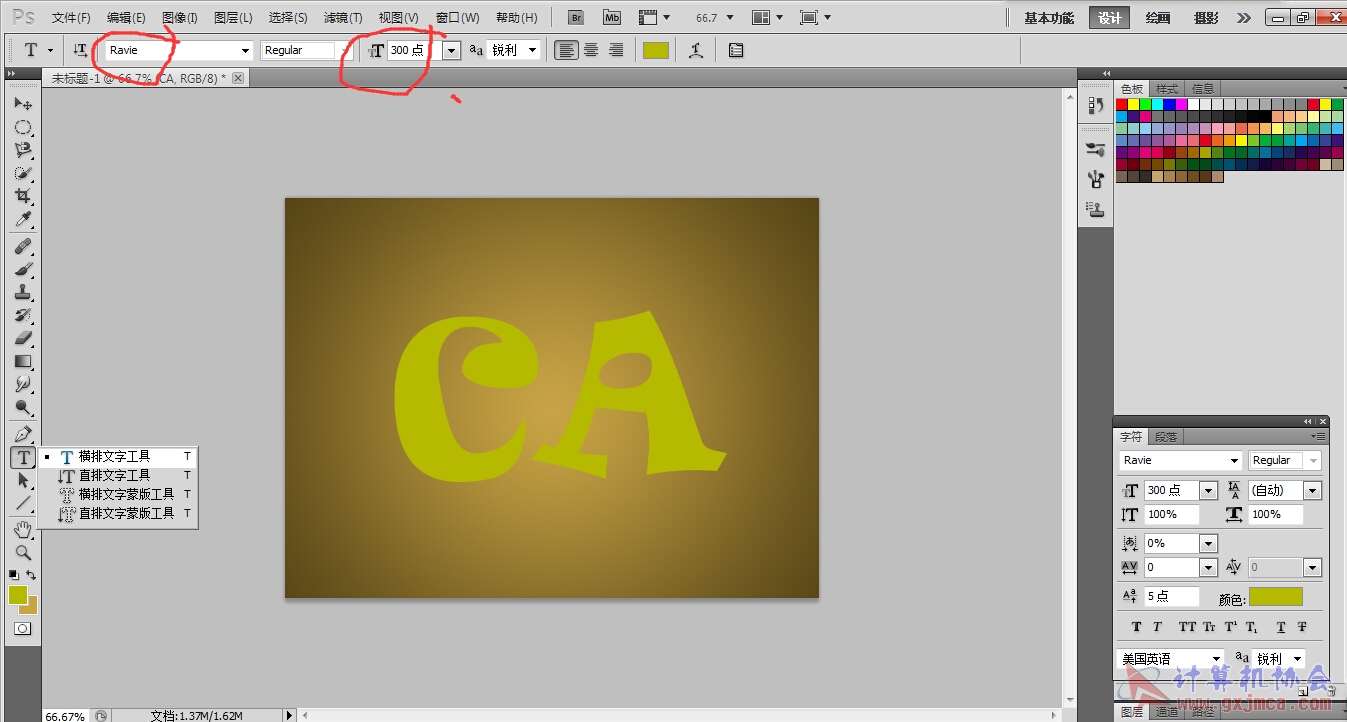Viewport: 1347px width, 722px height.
Task: Choose 直排文字工具 from the flyout
Action: pos(114,475)
